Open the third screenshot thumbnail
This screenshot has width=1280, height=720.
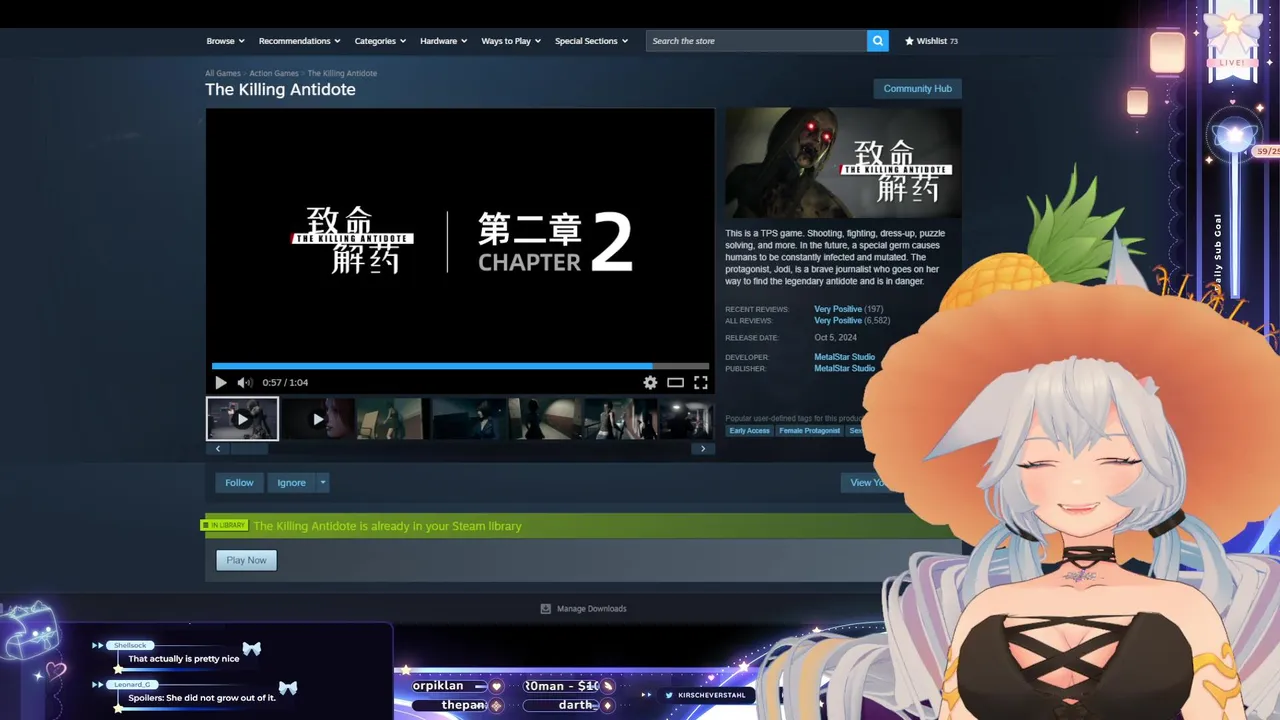pyautogui.click(x=393, y=419)
